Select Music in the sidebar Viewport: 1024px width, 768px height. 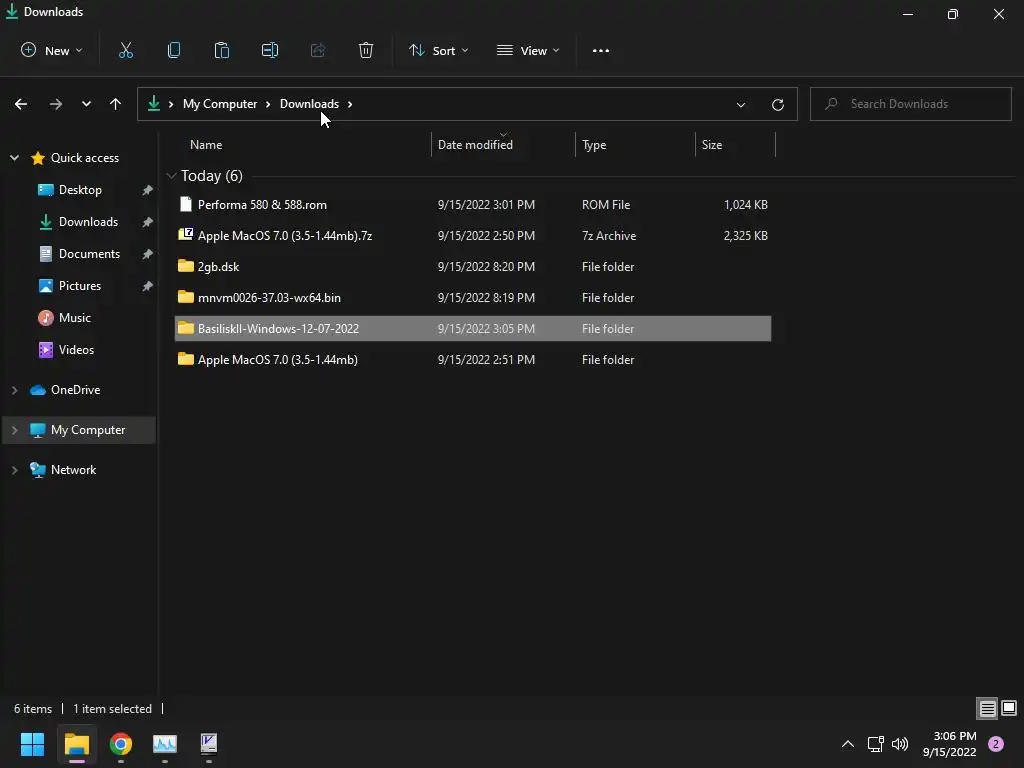click(74, 318)
